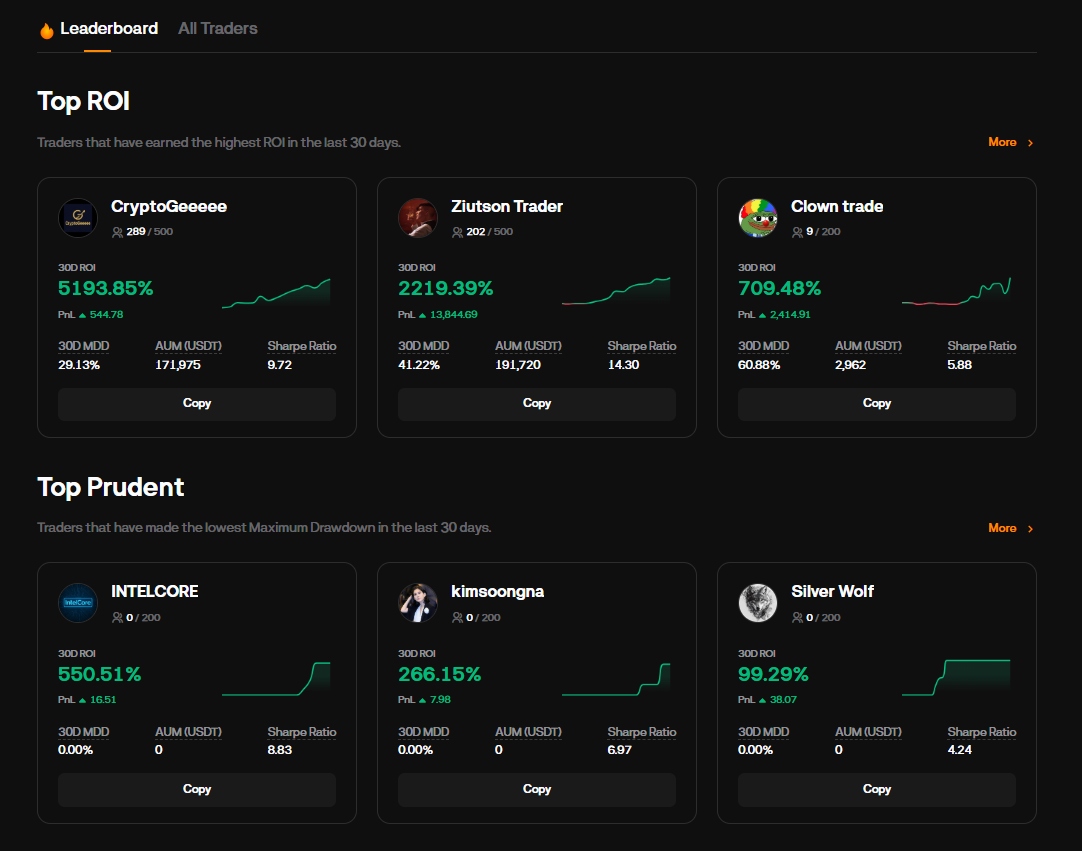Click PnL up-arrow on CryptoGeeeee card

pos(82,315)
